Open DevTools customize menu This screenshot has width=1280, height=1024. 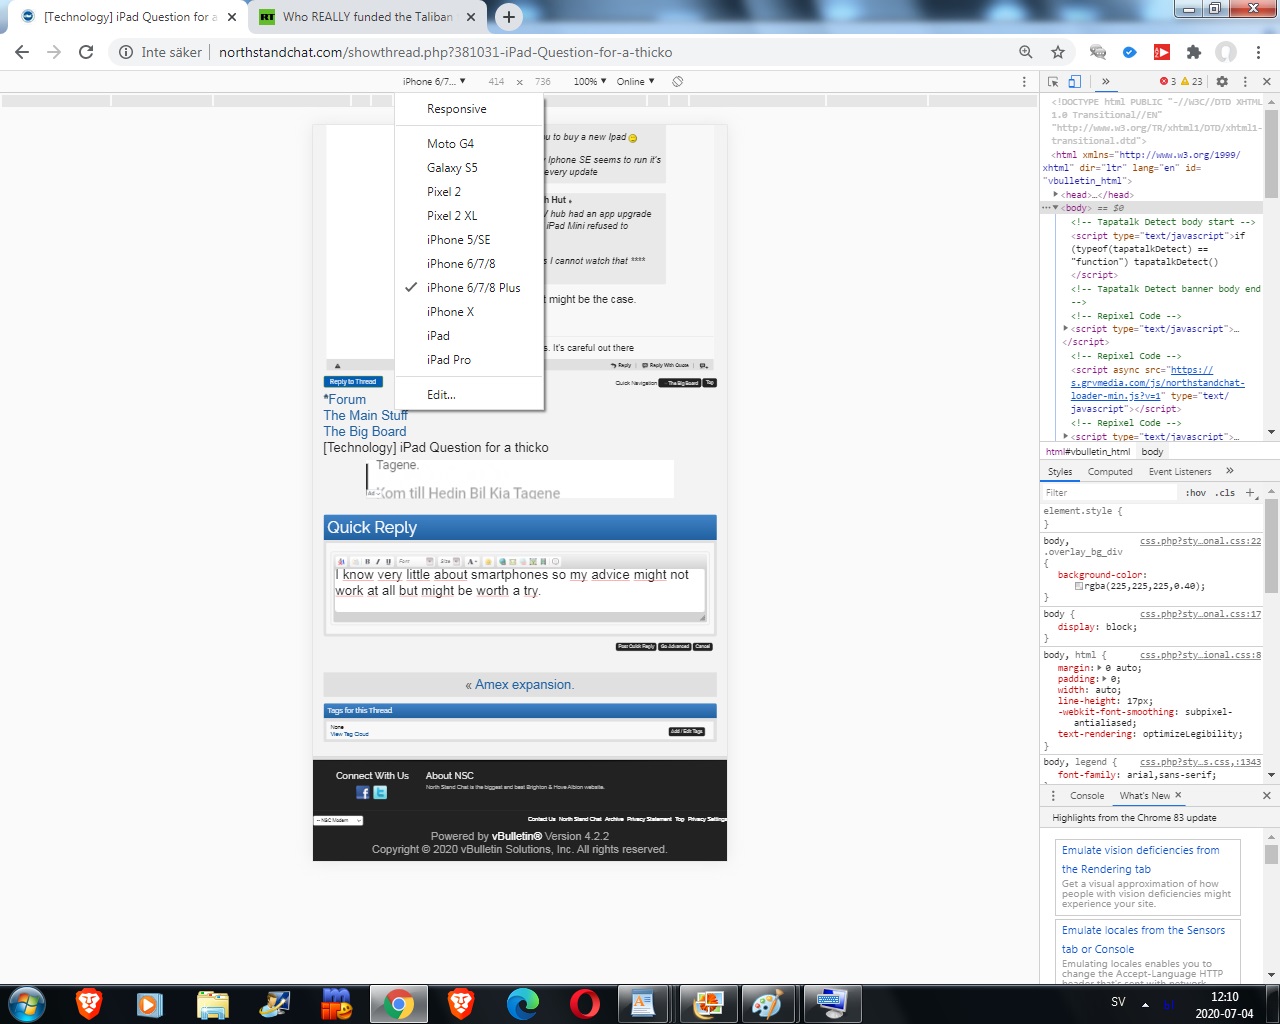1245,82
